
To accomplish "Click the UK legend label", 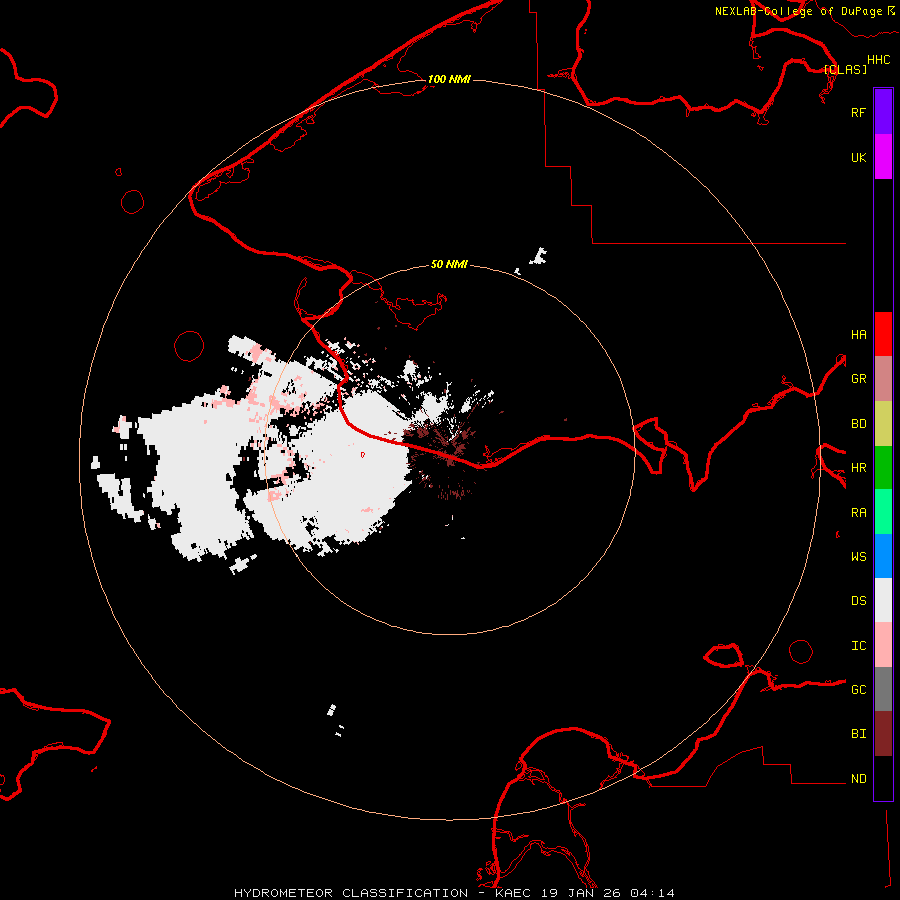I will click(858, 157).
